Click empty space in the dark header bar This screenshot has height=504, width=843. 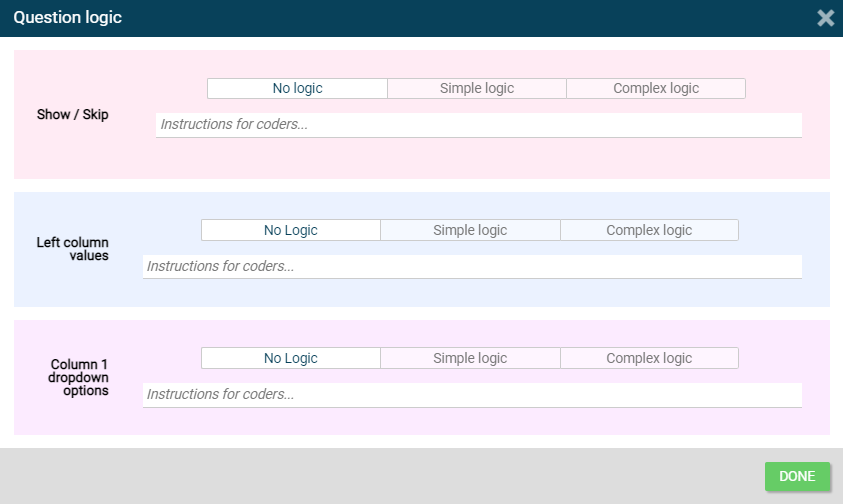(x=450, y=18)
